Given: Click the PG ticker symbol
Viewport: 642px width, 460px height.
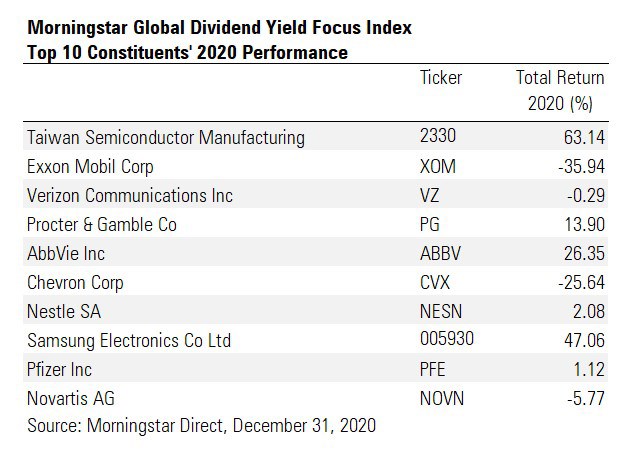Looking at the screenshot, I should click(x=431, y=224).
